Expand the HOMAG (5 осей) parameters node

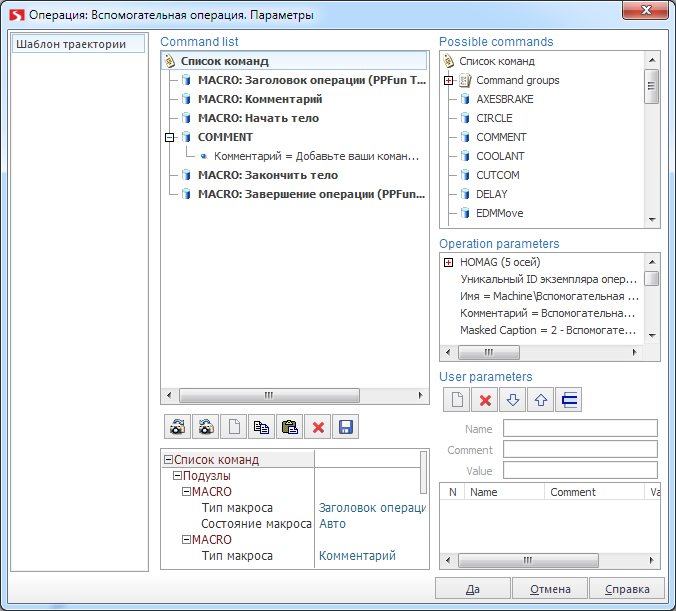click(448, 262)
